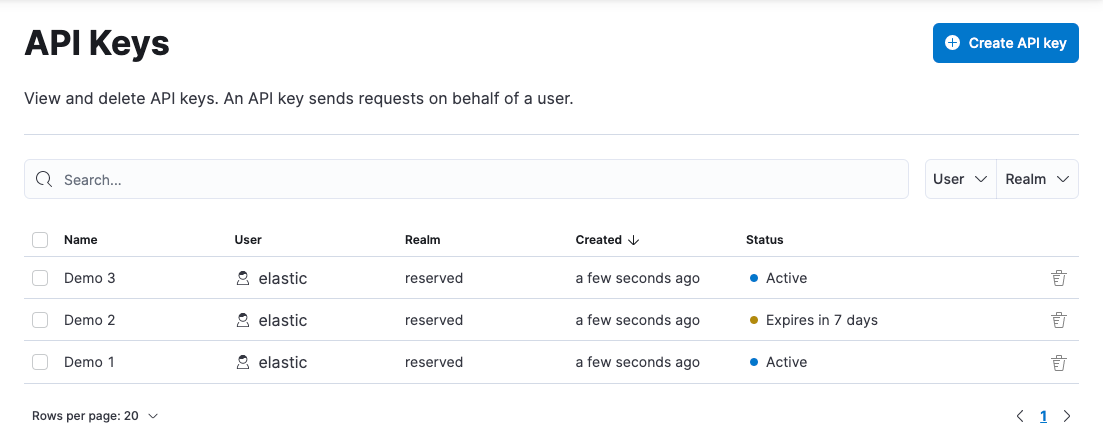Click the trash icon for Demo 2

tap(1059, 320)
